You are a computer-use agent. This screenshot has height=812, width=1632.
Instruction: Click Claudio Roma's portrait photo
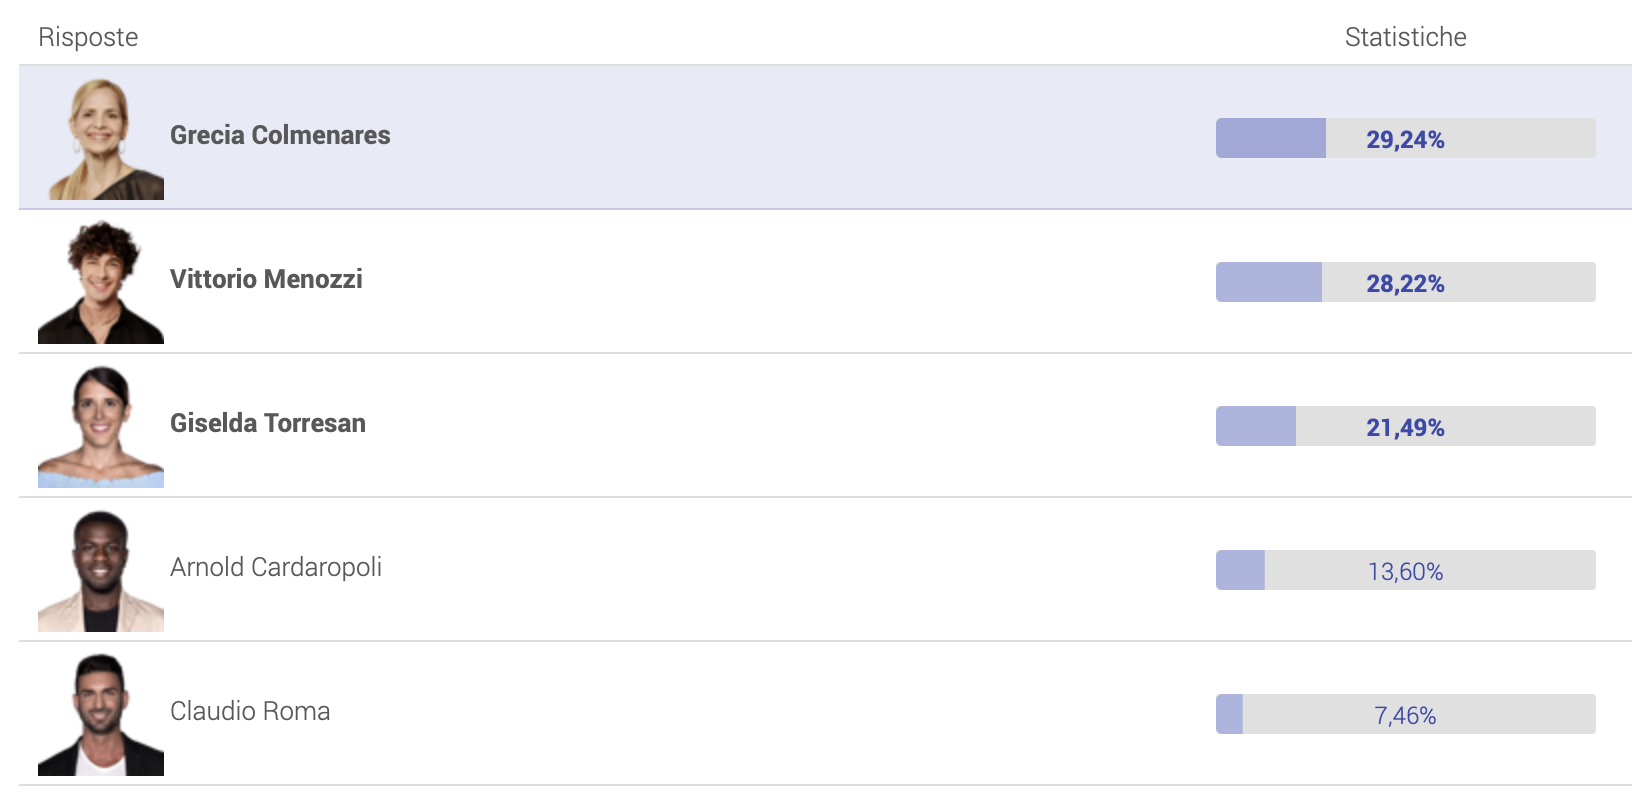(x=101, y=714)
